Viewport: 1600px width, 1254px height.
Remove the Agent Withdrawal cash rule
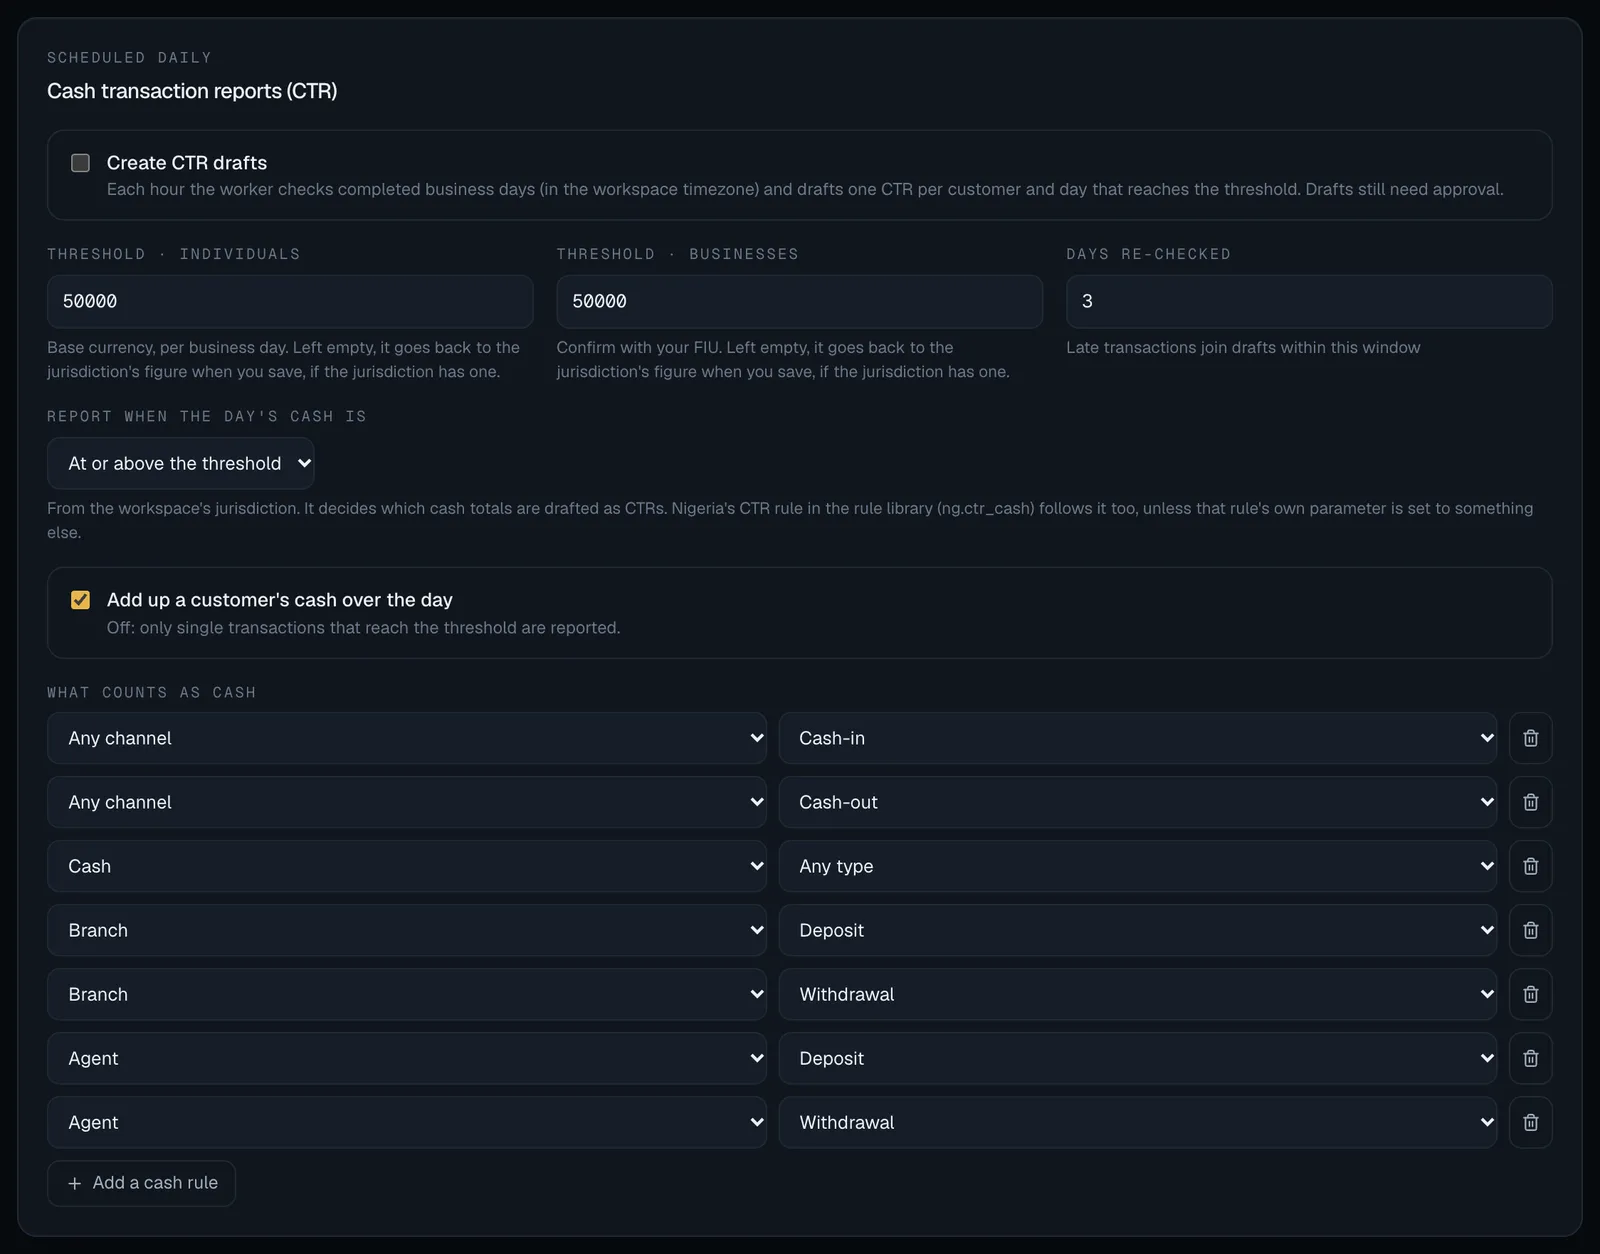coord(1530,1122)
